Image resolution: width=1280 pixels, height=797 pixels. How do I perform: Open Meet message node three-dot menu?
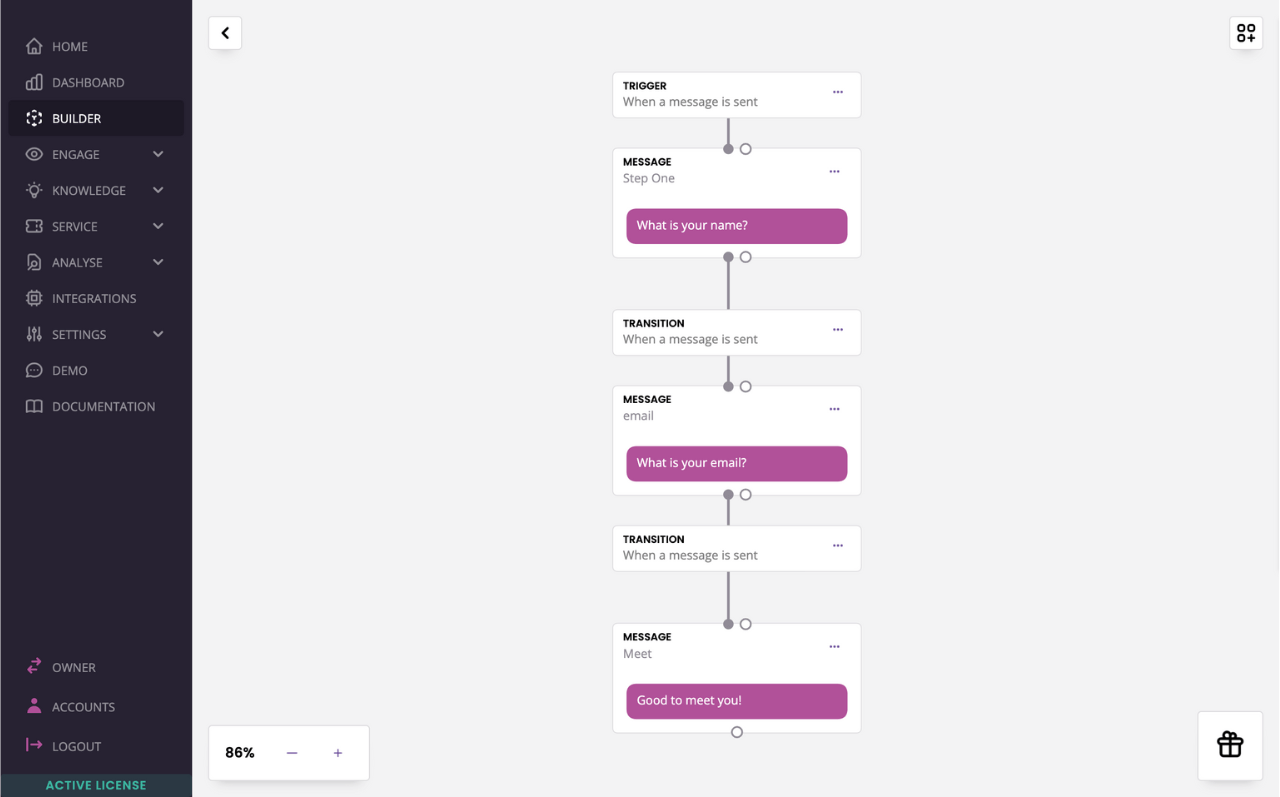pos(834,647)
